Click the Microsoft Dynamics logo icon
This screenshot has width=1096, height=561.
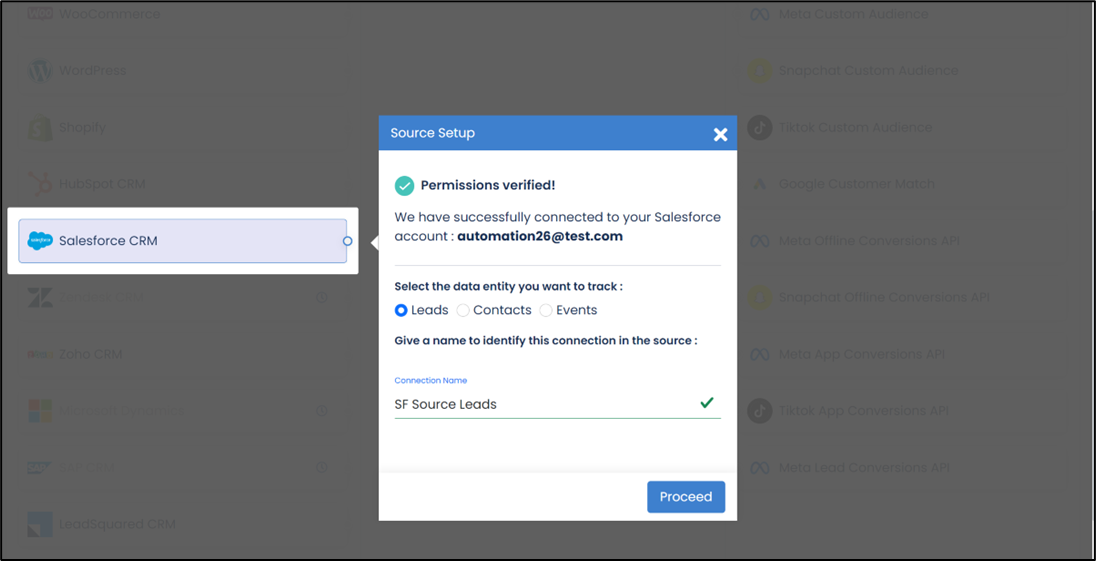click(40, 411)
